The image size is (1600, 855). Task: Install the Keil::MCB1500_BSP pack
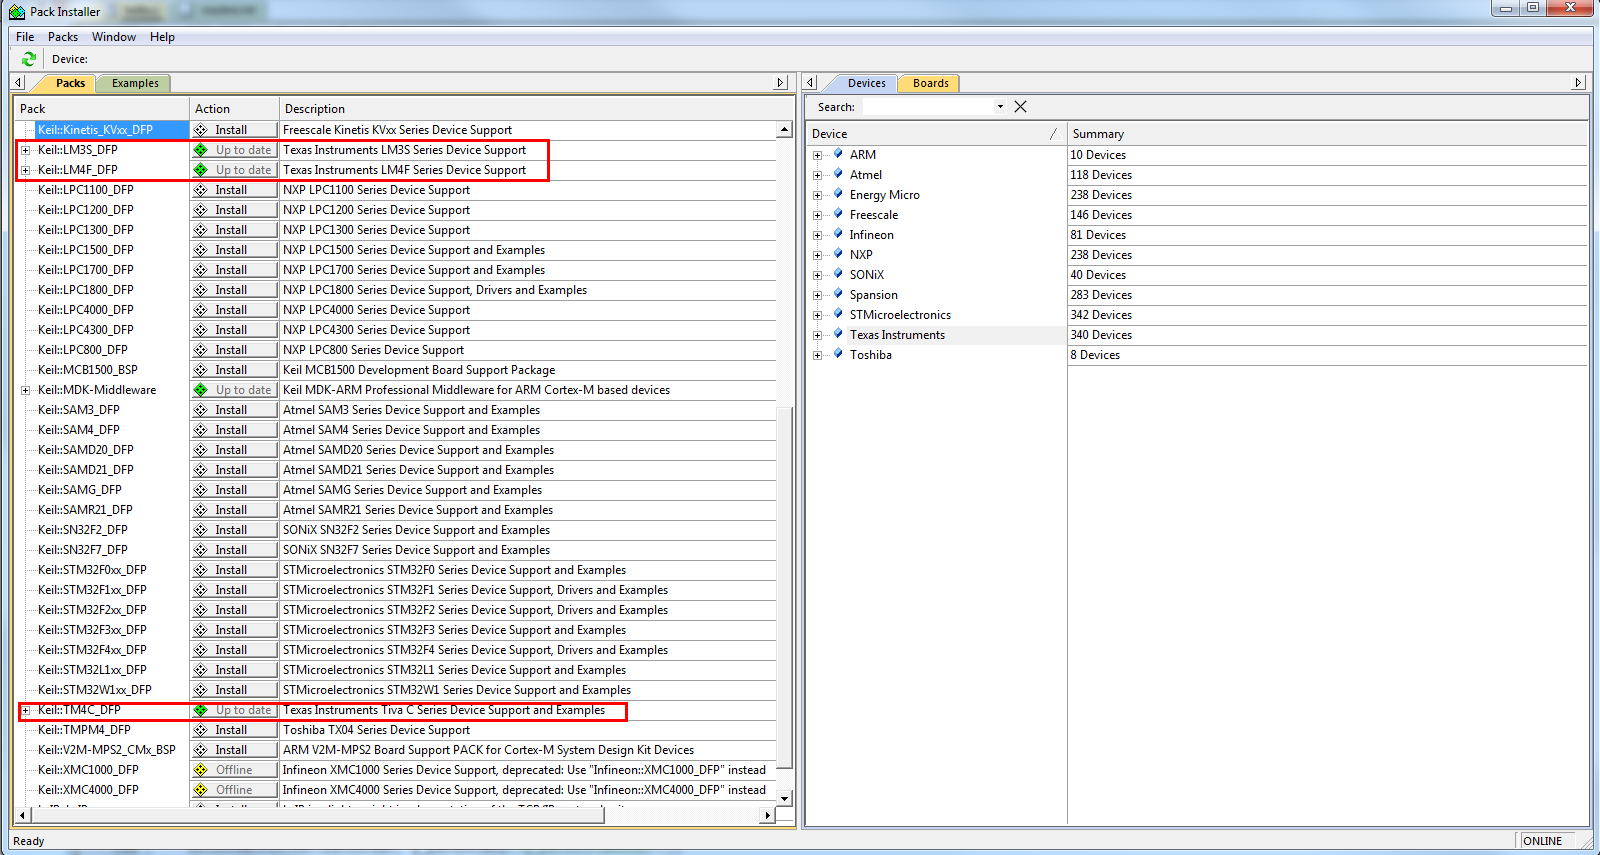click(x=234, y=370)
